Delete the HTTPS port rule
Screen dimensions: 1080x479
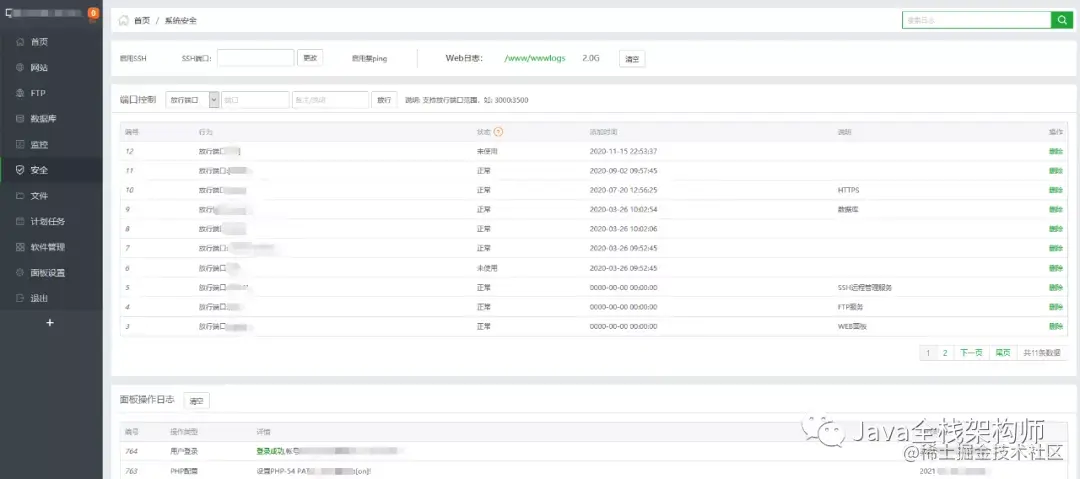(x=1055, y=190)
